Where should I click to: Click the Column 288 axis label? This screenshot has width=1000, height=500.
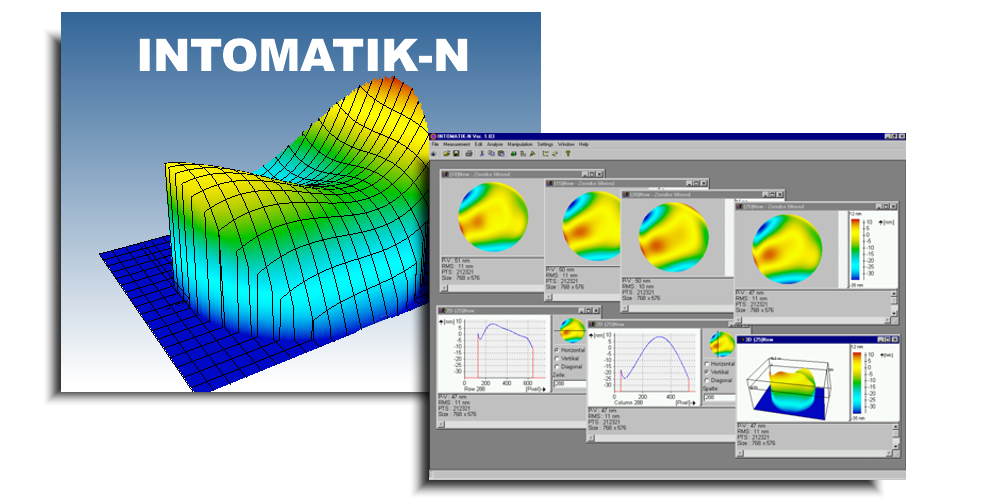click(628, 402)
